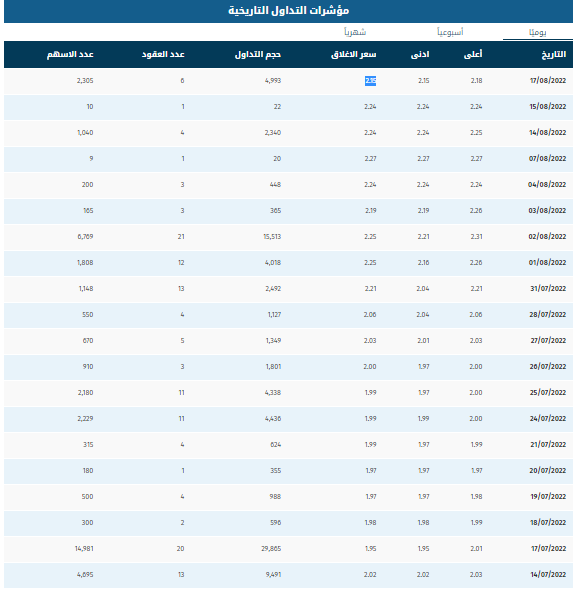573x595 pixels.
Task: Click the مؤشرات التداول التاريخية title bar
Action: point(288,11)
